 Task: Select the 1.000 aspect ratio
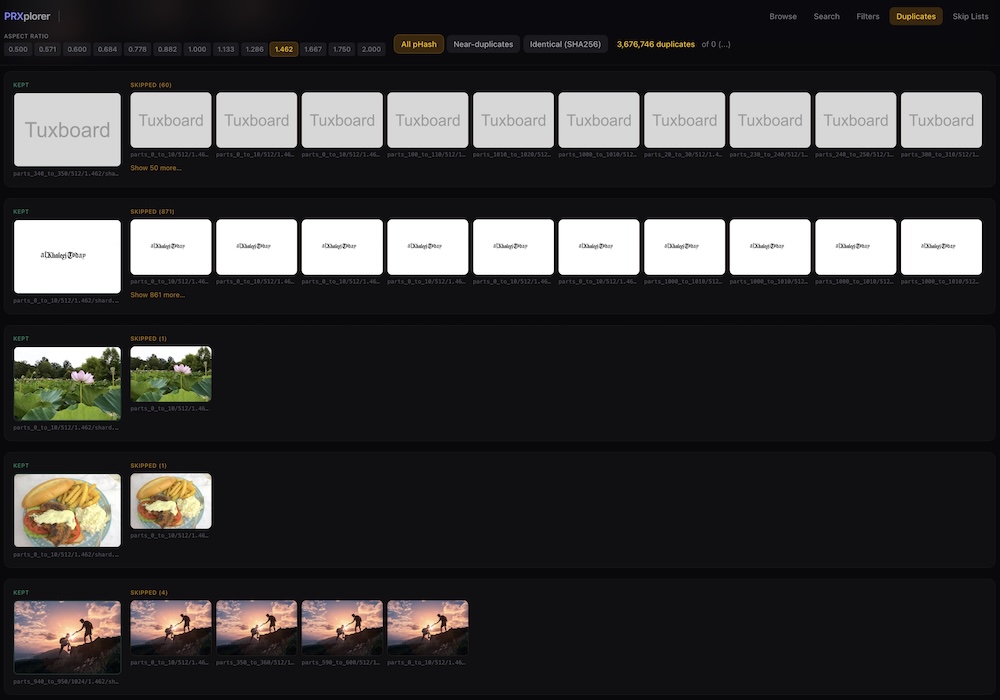(197, 49)
